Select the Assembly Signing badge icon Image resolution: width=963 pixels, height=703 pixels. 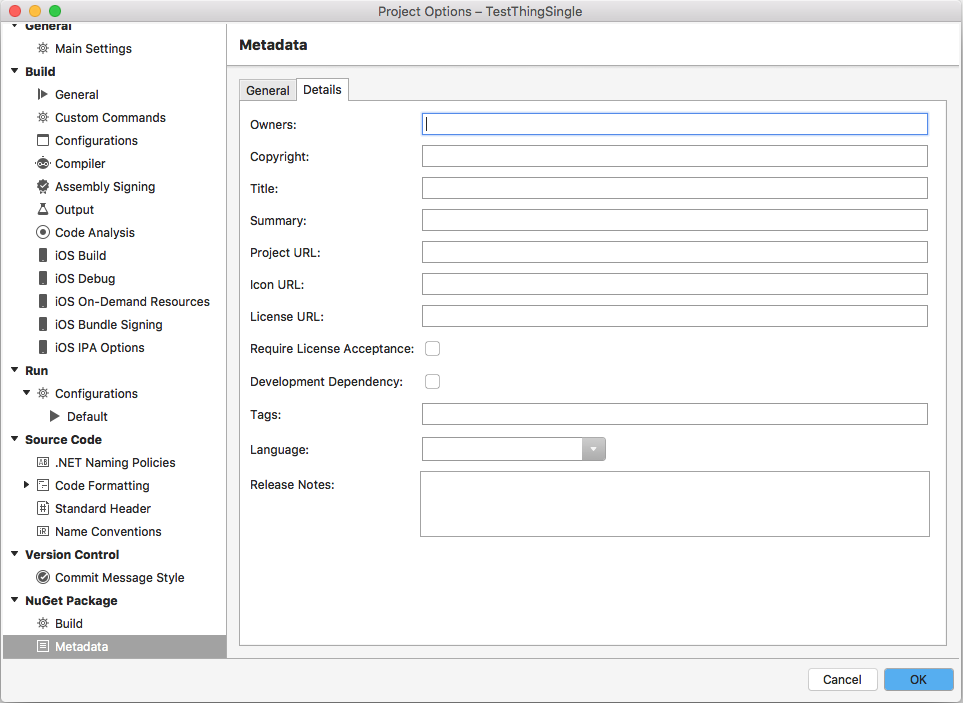pyautogui.click(x=42, y=186)
